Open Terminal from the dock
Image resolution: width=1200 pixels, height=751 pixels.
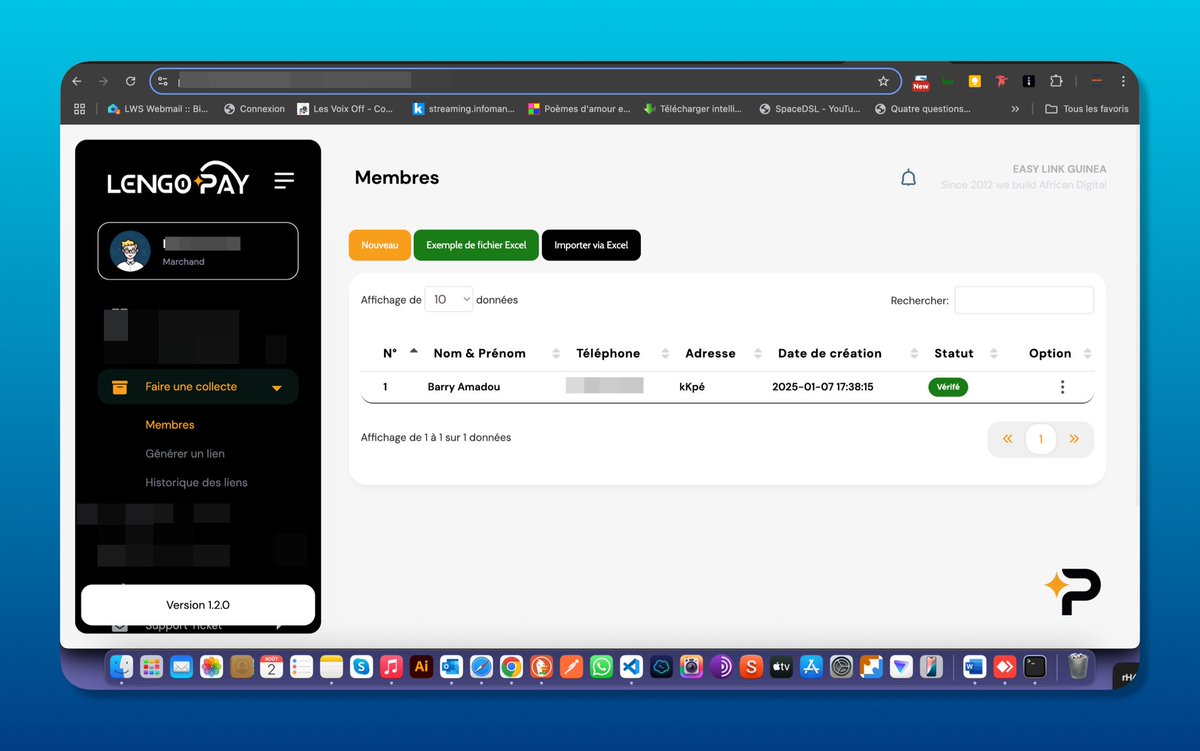(x=1035, y=666)
